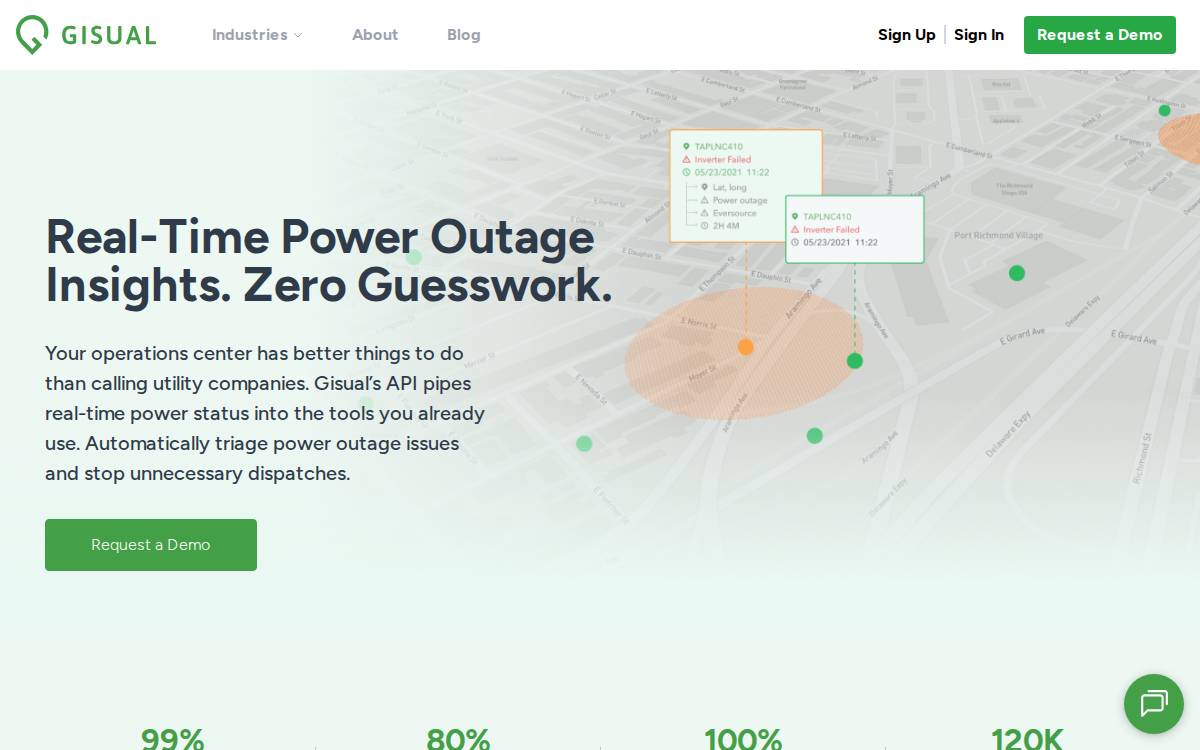Click the 'Power outage' line in the info card
The height and width of the screenshot is (750, 1200).
(x=740, y=200)
